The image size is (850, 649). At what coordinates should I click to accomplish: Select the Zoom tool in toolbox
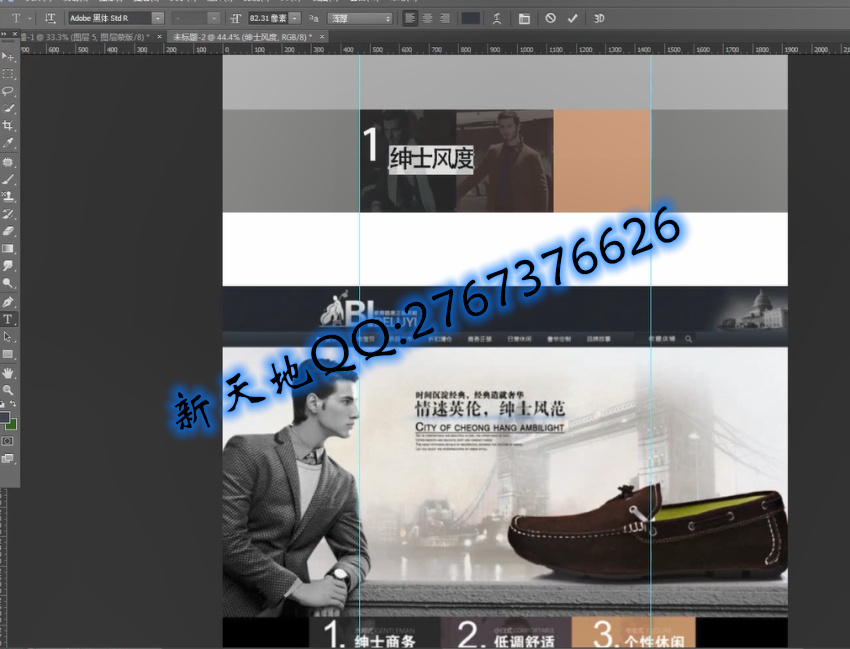[x=8, y=389]
